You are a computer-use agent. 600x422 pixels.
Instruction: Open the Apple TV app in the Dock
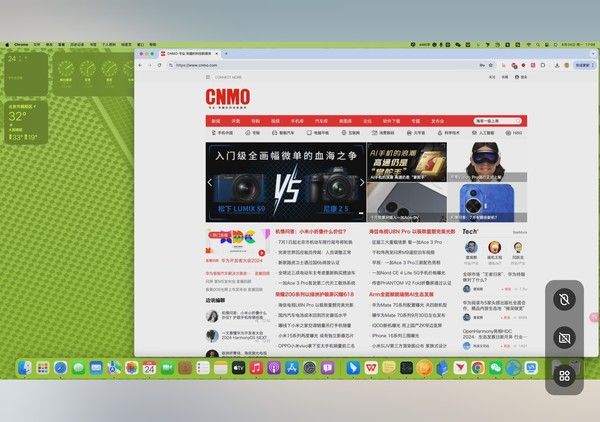[x=238, y=368]
